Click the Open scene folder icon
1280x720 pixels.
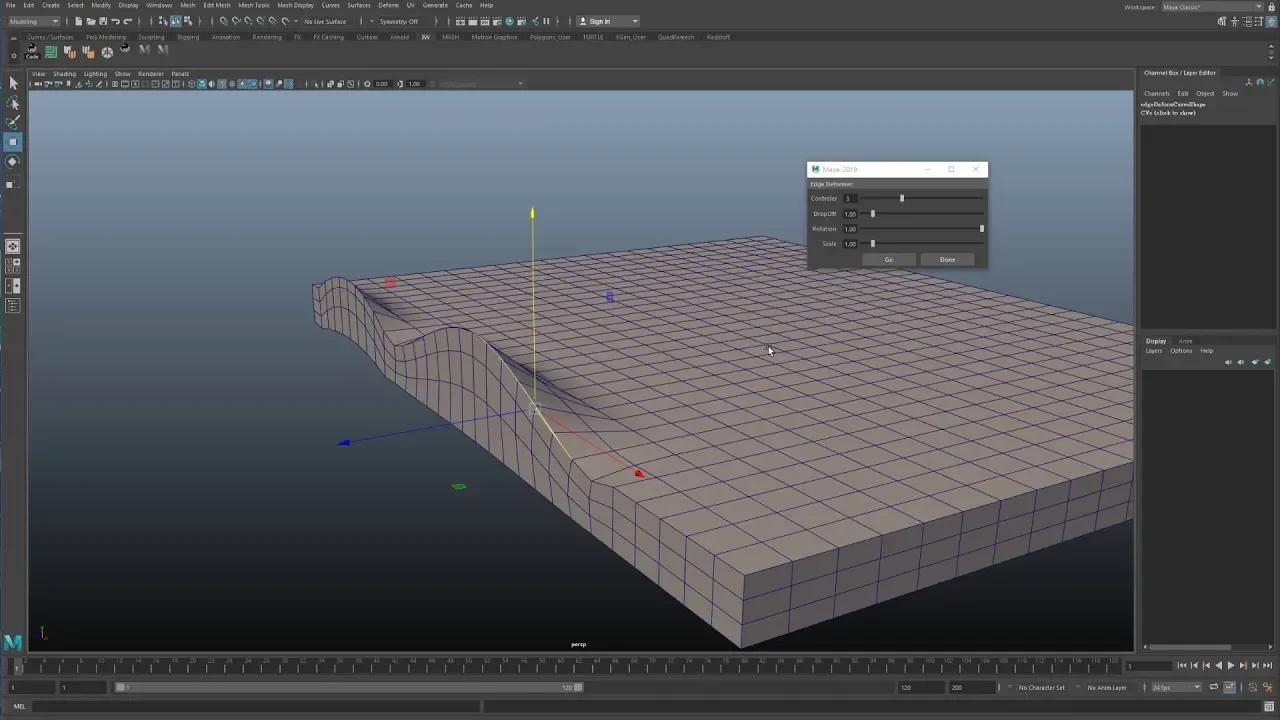pos(90,21)
